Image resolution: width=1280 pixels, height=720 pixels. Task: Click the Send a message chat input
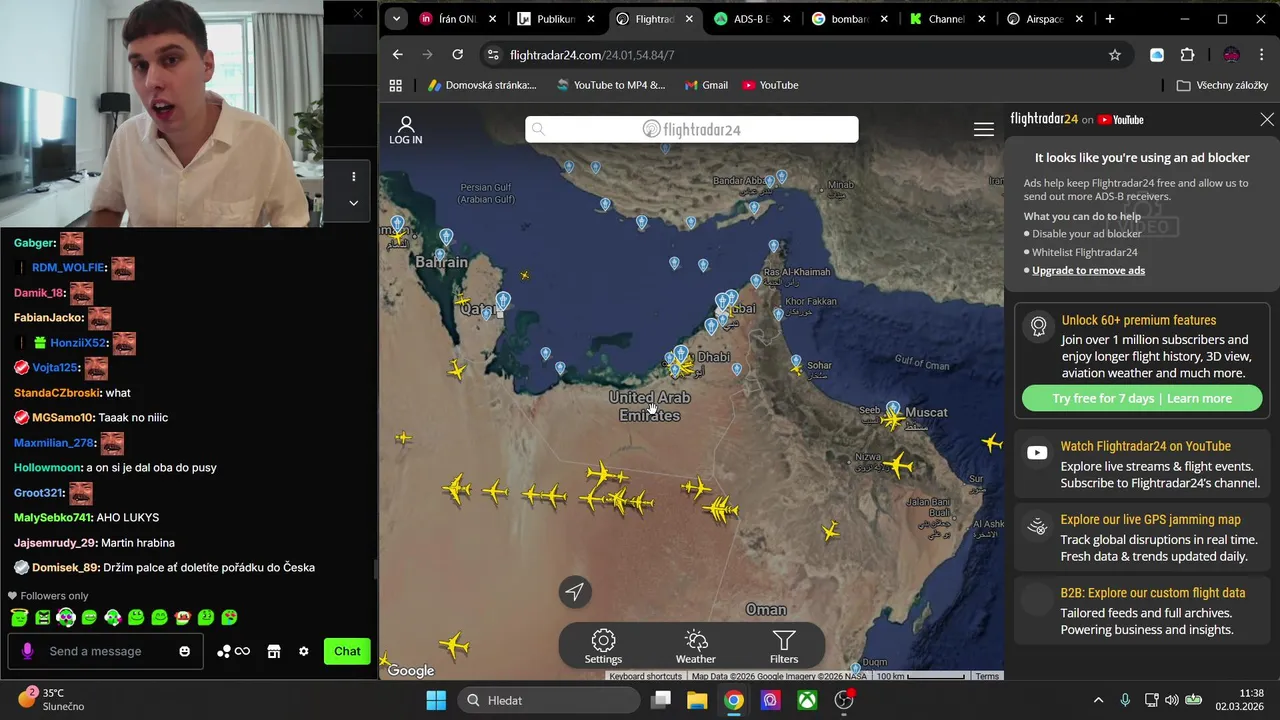(x=108, y=651)
